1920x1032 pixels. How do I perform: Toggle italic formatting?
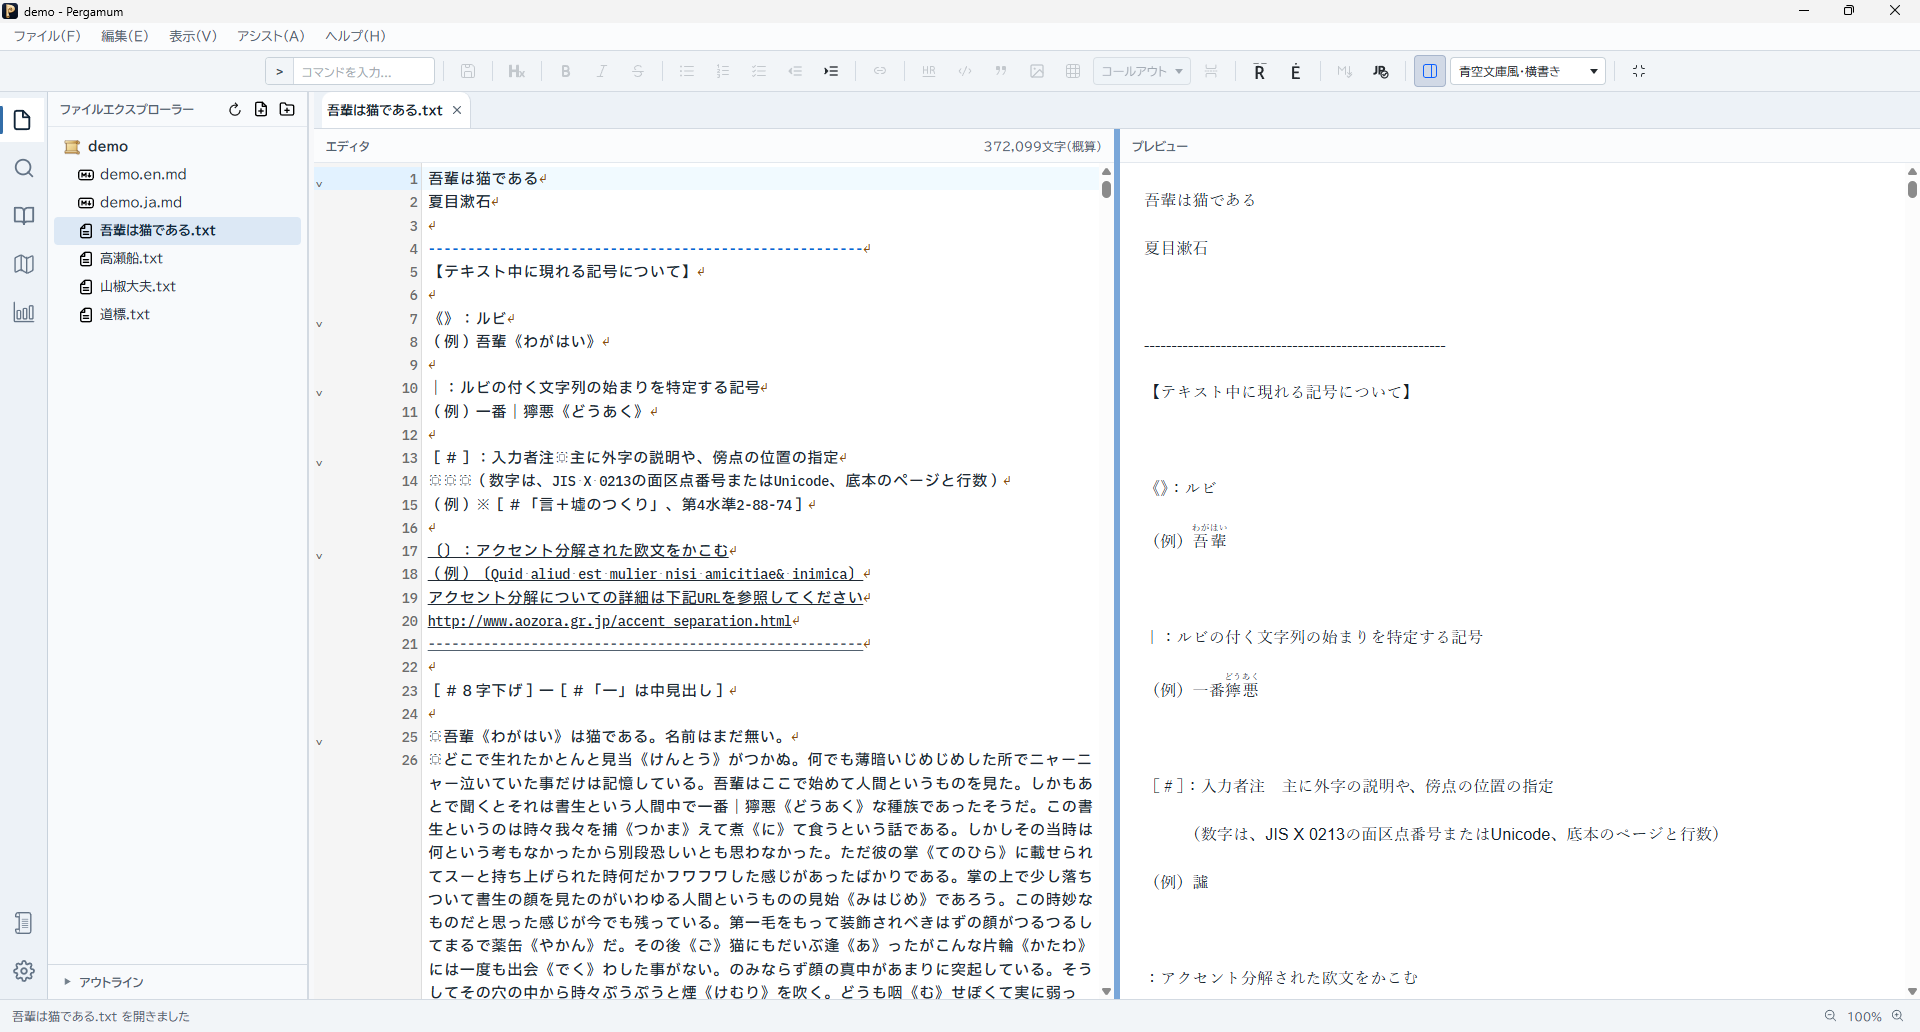point(602,71)
